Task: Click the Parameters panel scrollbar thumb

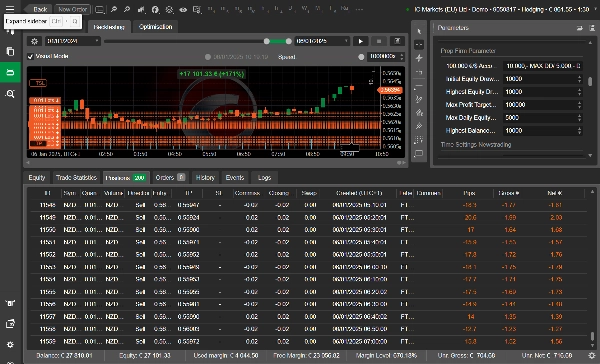Action: pyautogui.click(x=590, y=82)
